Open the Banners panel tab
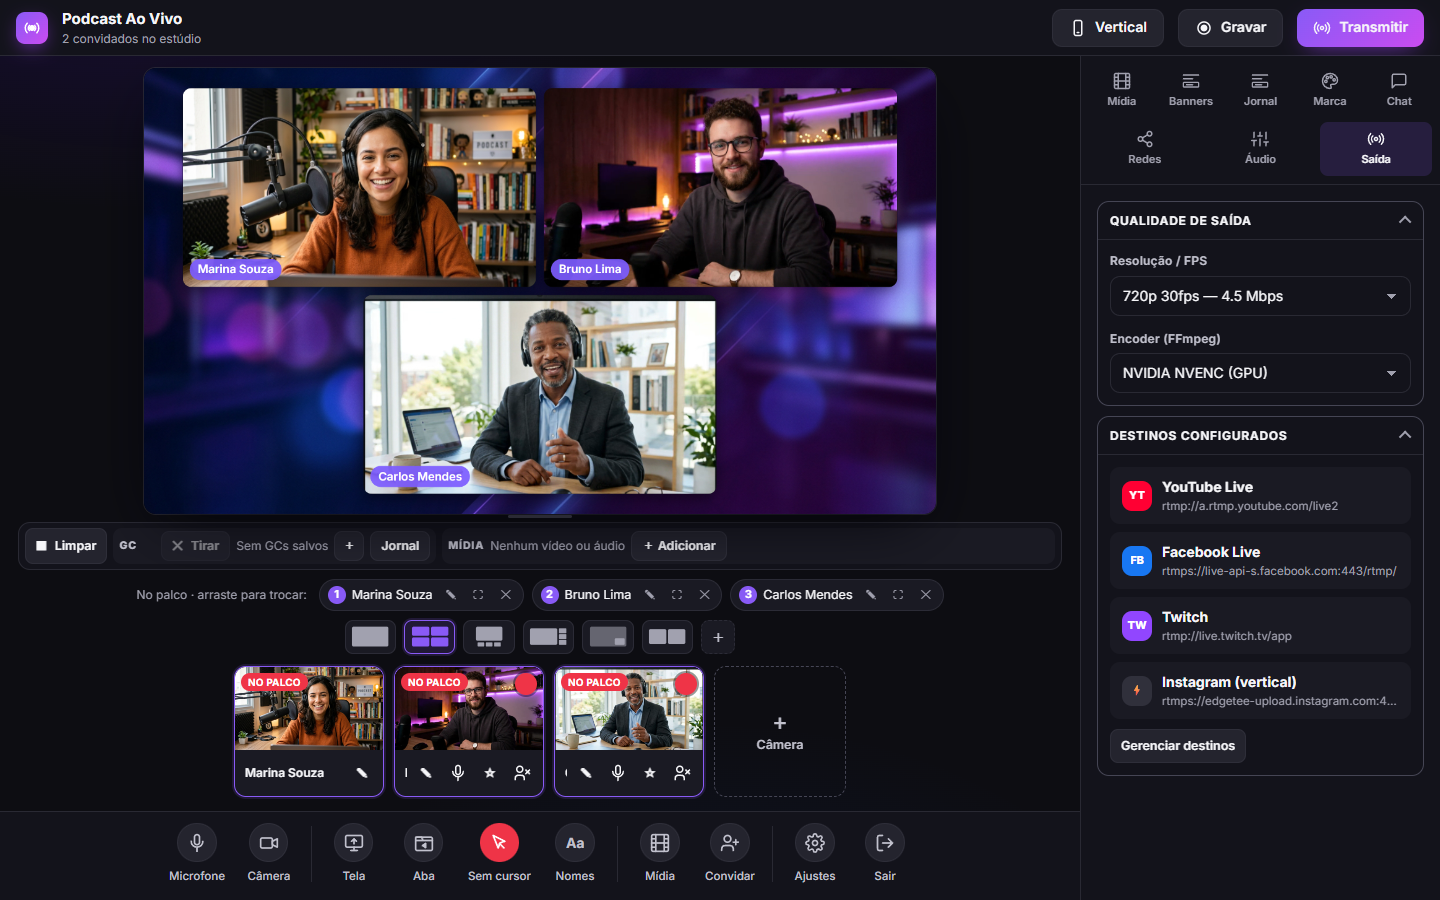 click(x=1191, y=89)
